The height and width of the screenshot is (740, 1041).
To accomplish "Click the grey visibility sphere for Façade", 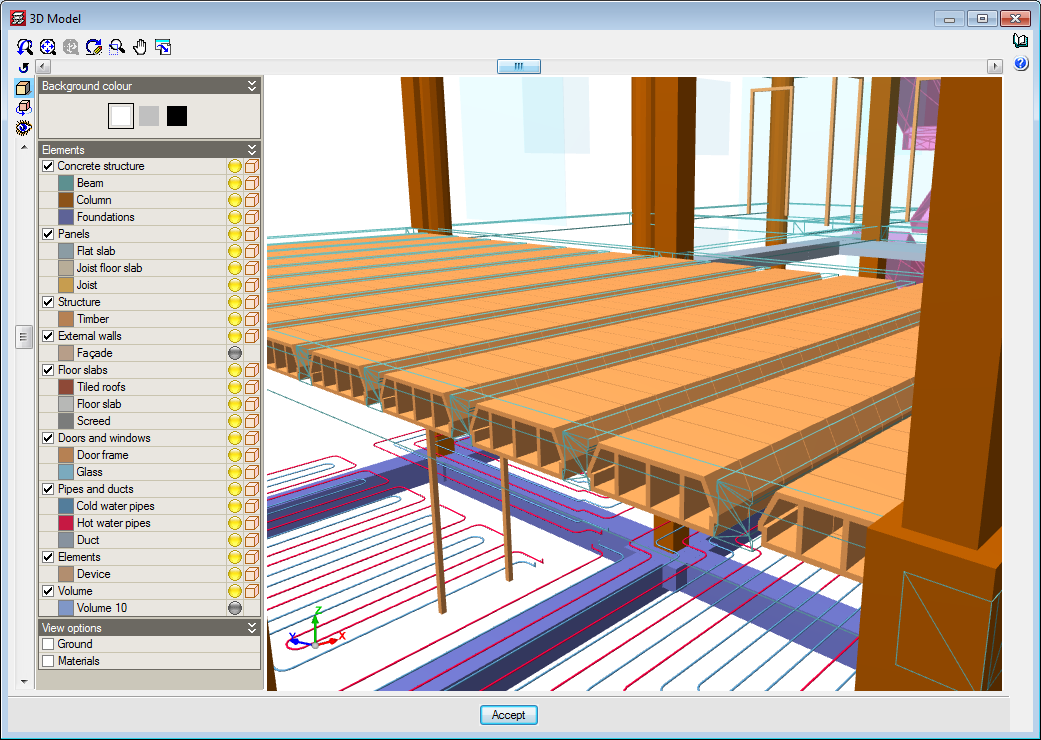I will point(235,353).
